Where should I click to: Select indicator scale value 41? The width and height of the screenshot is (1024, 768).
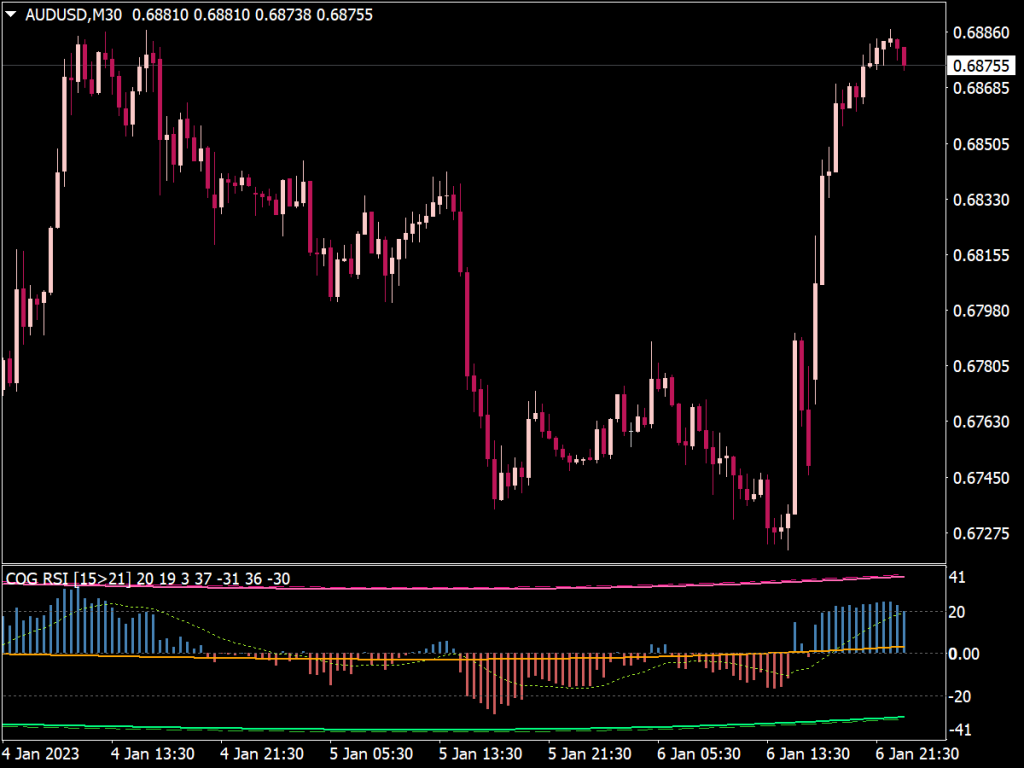tap(957, 577)
